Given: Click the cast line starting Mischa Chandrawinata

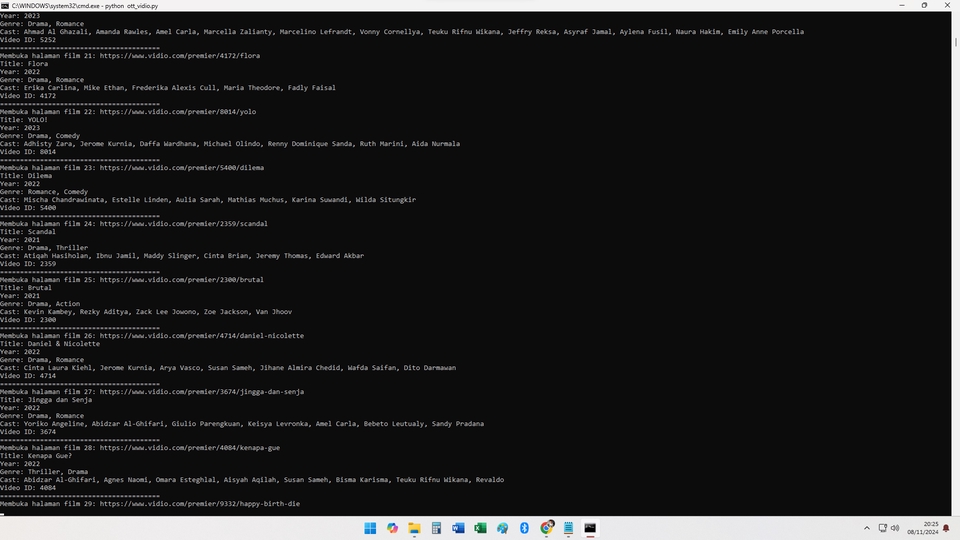Looking at the screenshot, I should point(208,200).
